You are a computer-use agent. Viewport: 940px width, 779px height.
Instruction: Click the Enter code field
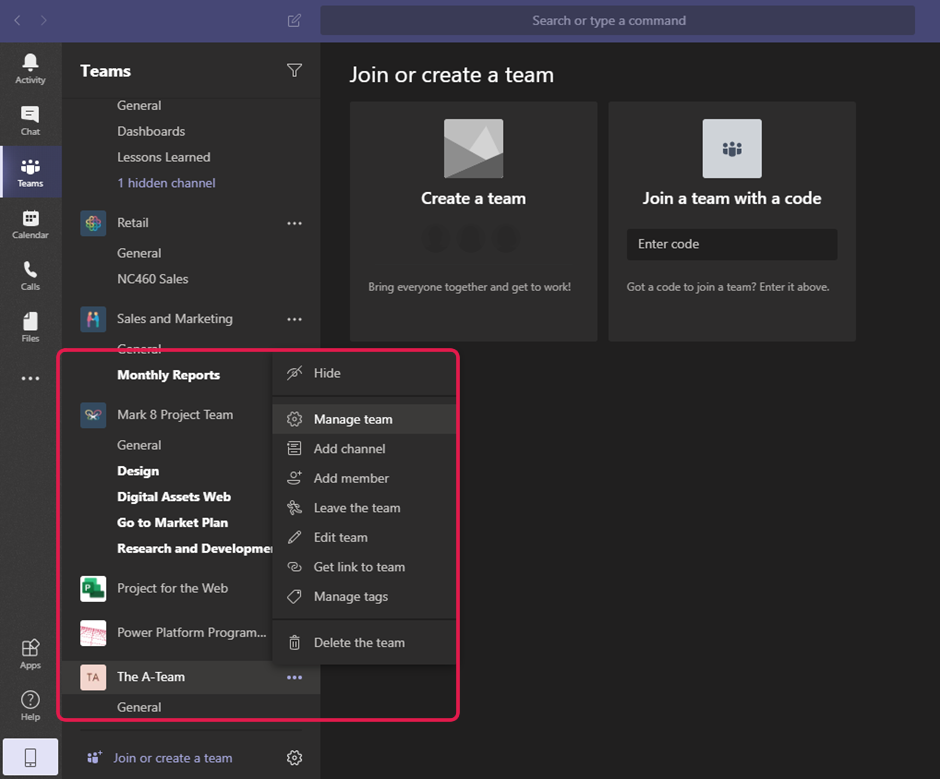731,244
